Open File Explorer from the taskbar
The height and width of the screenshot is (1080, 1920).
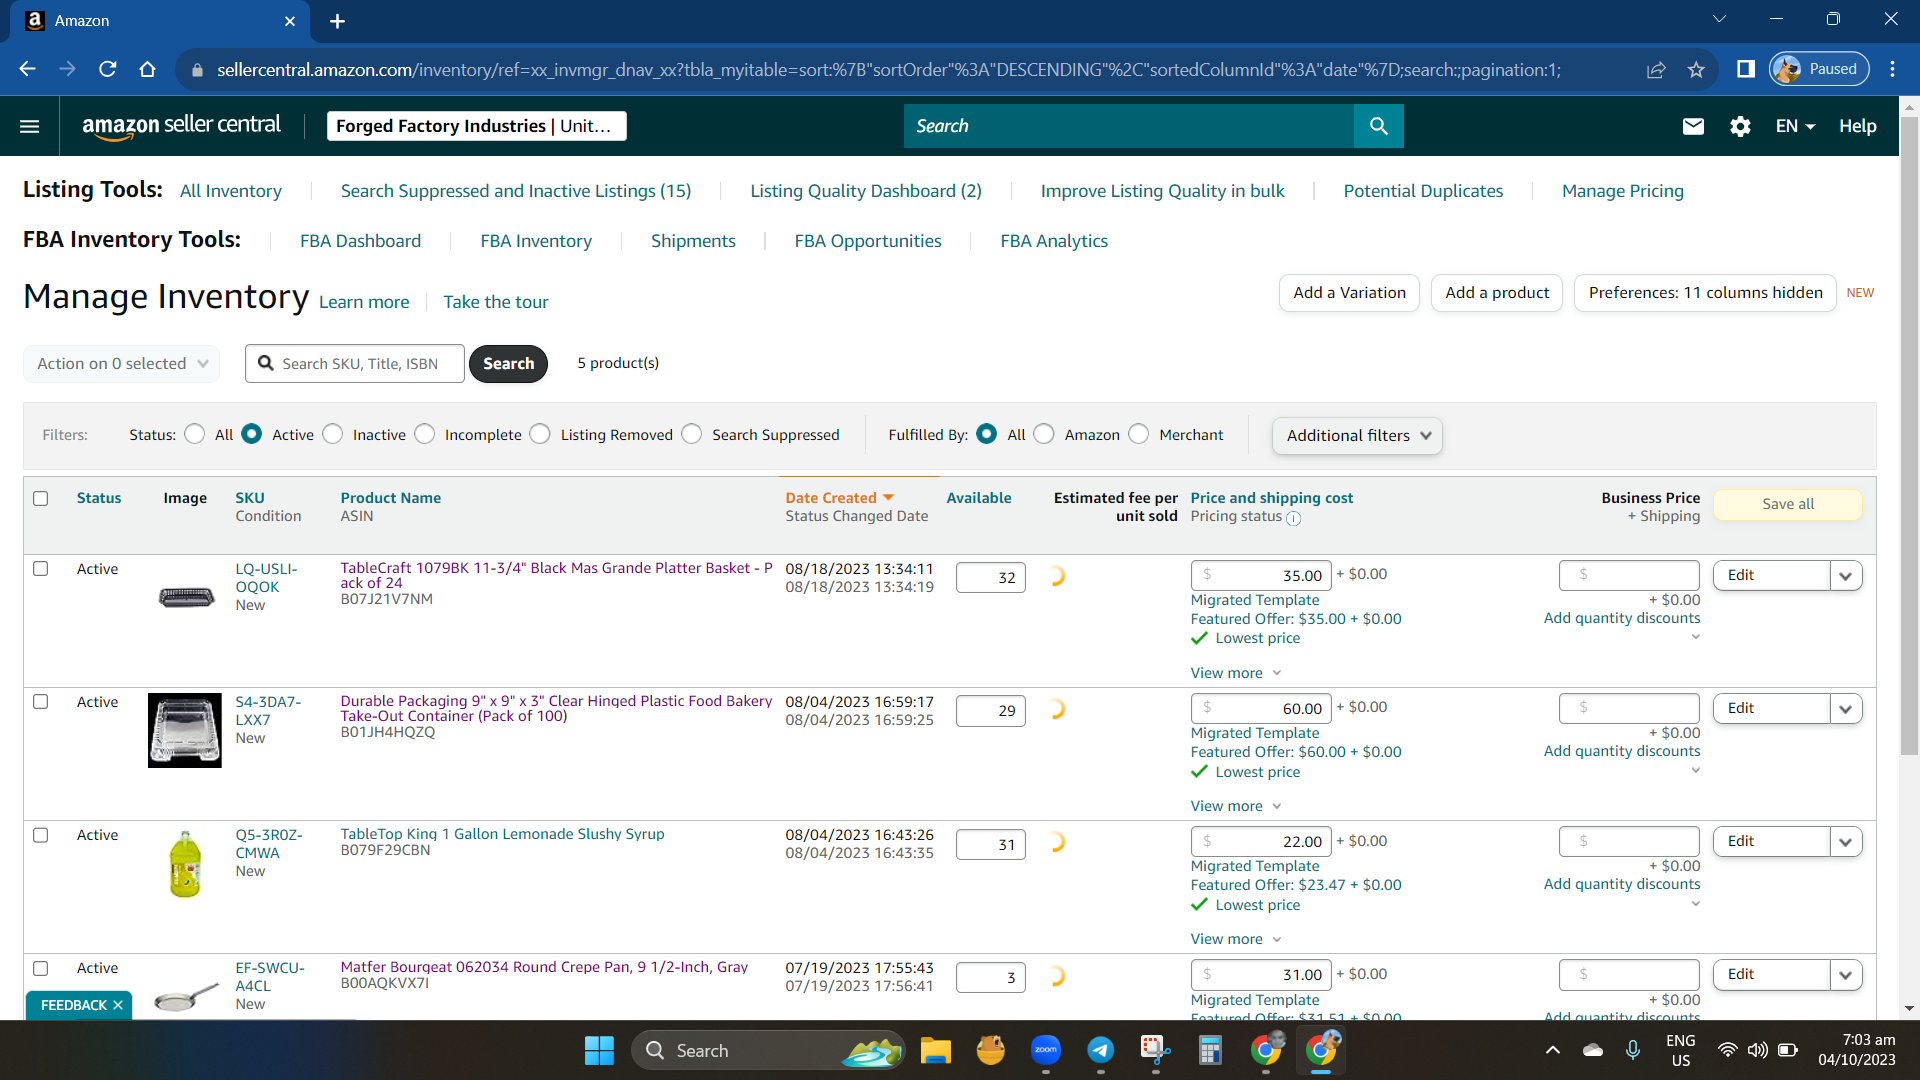click(935, 1050)
